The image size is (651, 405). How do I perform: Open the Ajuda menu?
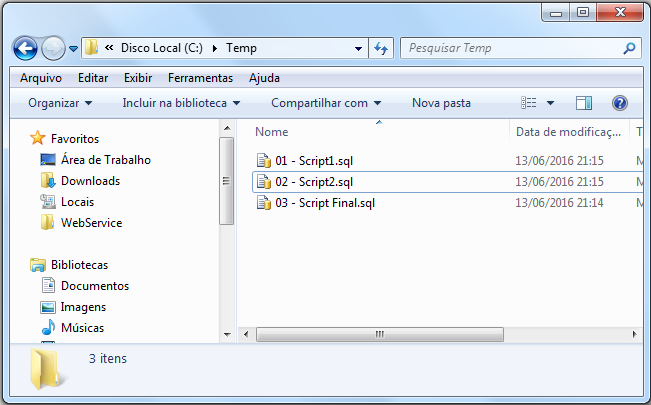point(264,78)
